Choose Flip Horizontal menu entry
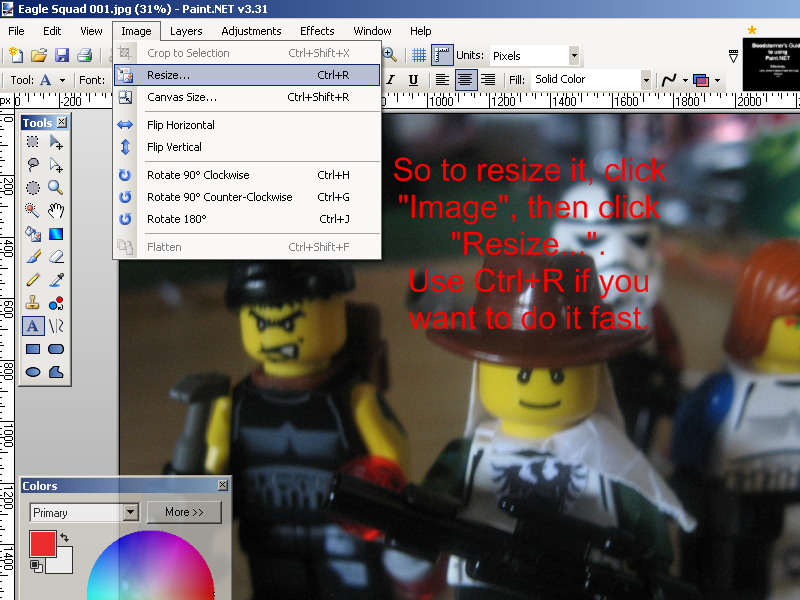 [247, 125]
